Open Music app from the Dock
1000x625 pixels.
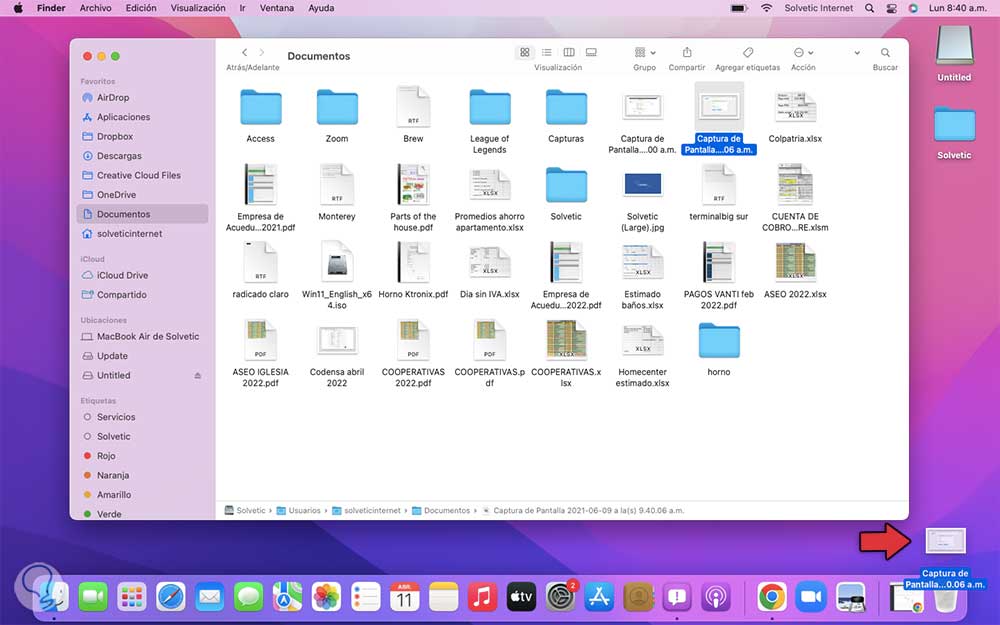click(x=482, y=597)
